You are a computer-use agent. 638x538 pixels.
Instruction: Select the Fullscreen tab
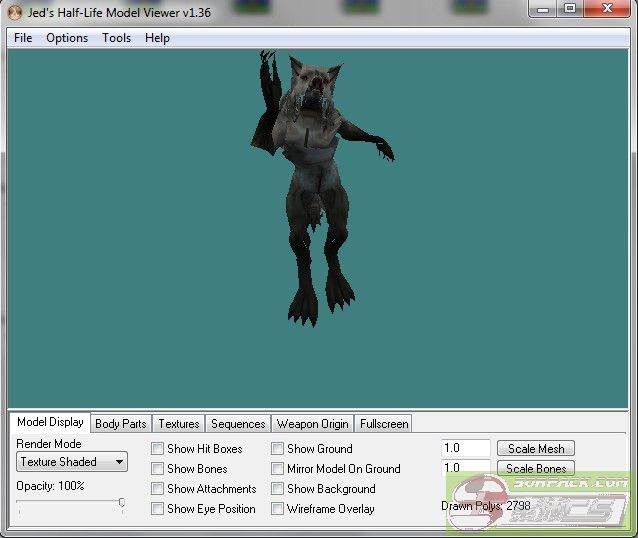coord(384,424)
